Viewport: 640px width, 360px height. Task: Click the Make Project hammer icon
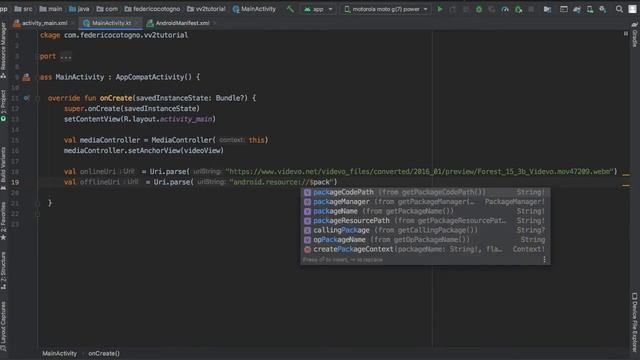(x=290, y=9)
